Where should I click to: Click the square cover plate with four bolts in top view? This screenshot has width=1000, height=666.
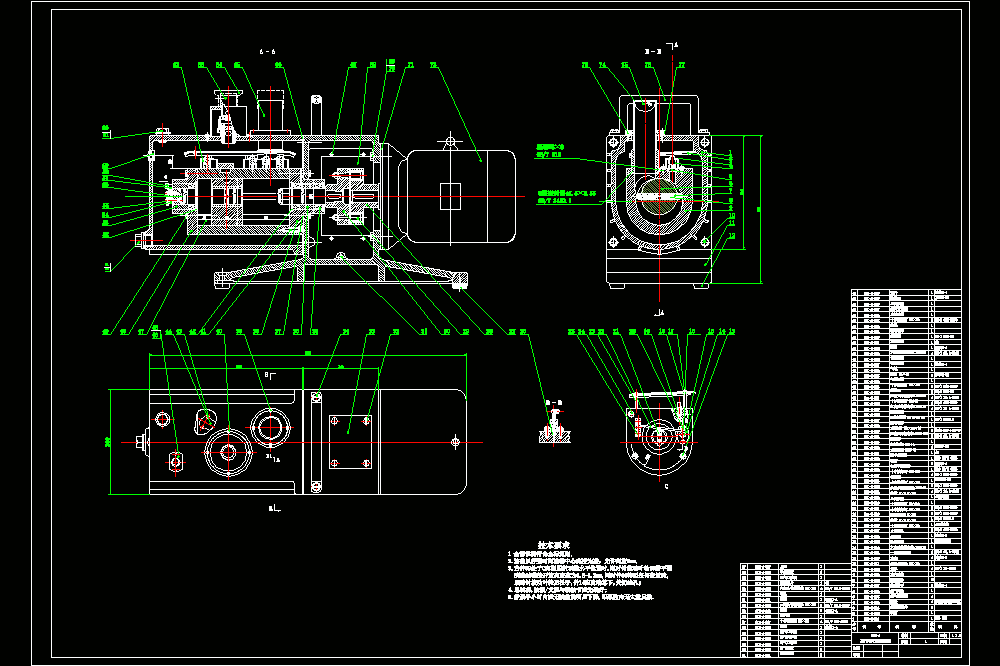[x=350, y=441]
